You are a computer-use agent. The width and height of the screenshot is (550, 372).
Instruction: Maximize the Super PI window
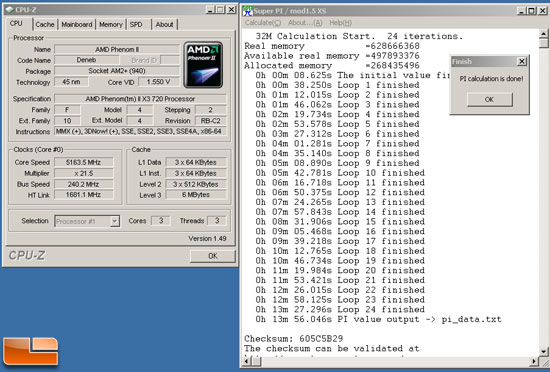point(531,11)
